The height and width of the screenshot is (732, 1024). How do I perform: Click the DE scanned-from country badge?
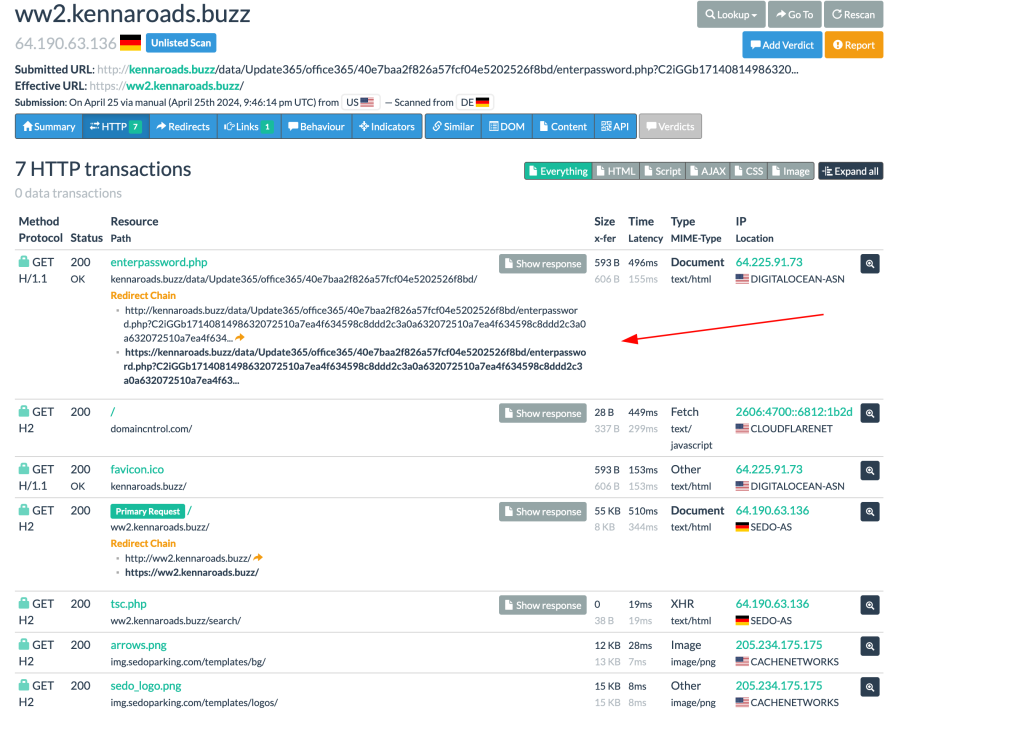475,103
